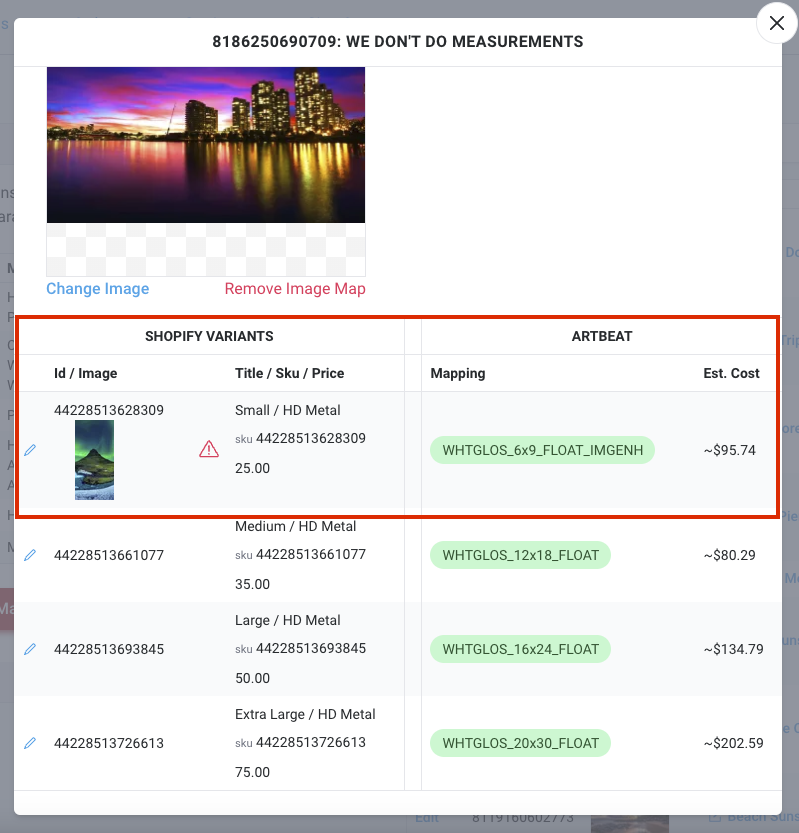This screenshot has width=799, height=833.
Task: Click the Medium / HD Metal title
Action: pyautogui.click(x=295, y=526)
